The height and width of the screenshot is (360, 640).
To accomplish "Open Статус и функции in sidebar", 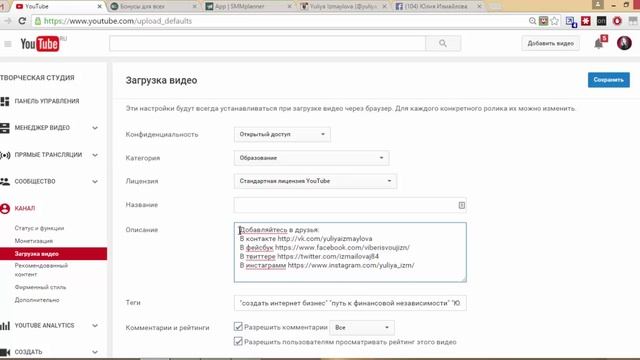I will [x=39, y=228].
